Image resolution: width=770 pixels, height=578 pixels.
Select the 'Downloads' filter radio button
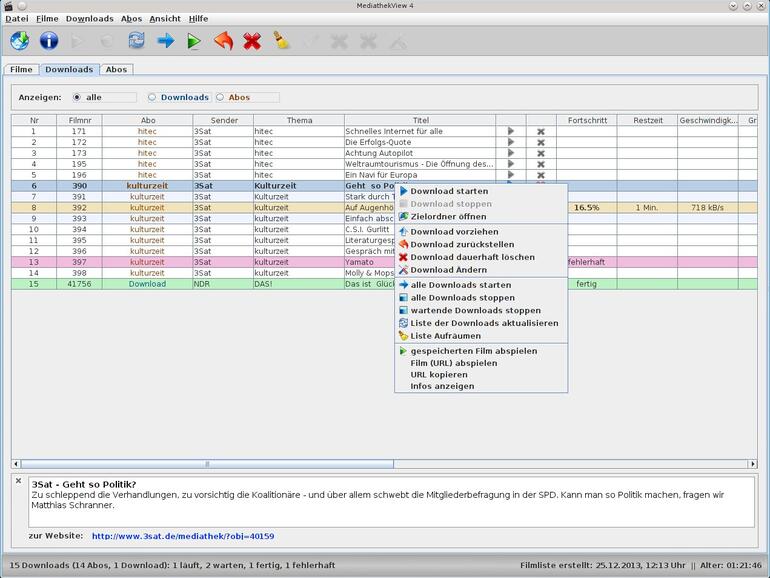click(152, 97)
